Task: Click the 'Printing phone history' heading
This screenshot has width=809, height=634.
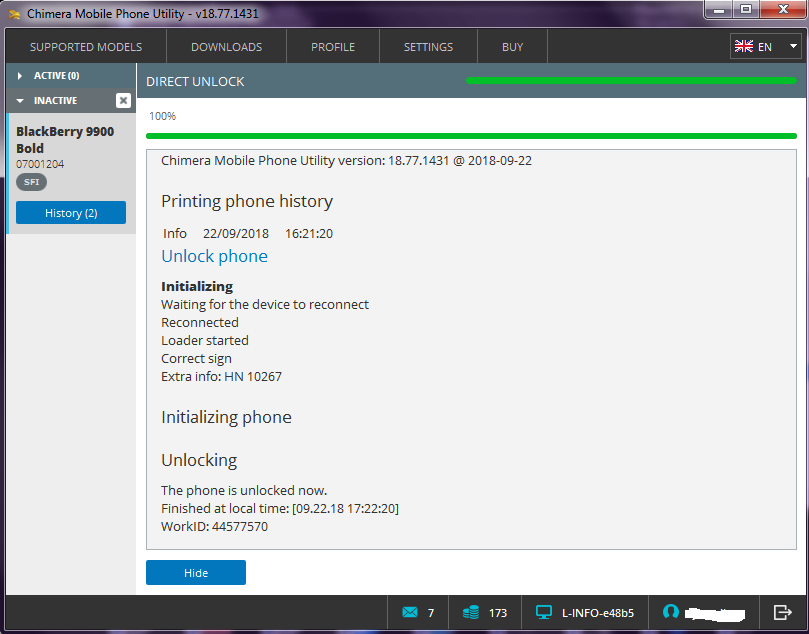Action: coord(247,201)
